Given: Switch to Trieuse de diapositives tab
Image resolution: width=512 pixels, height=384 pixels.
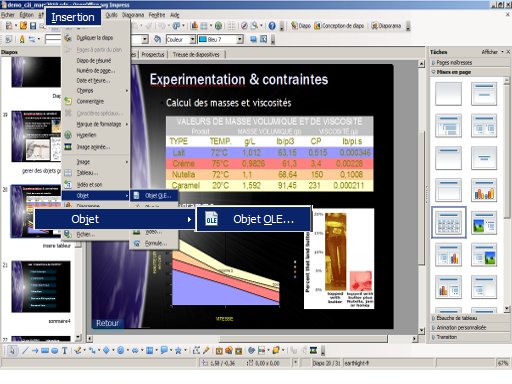Looking at the screenshot, I should coord(196,54).
